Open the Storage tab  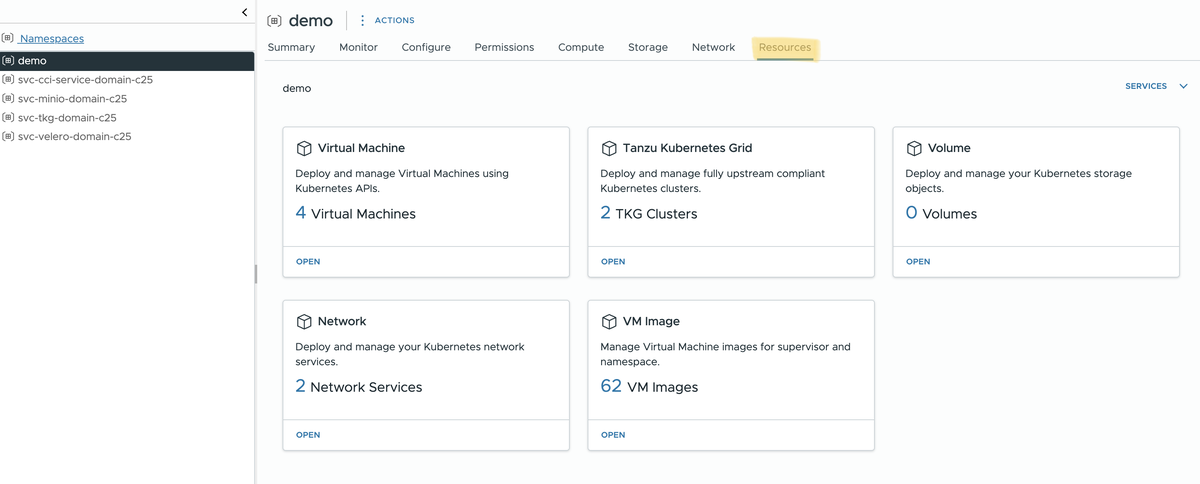coord(647,48)
